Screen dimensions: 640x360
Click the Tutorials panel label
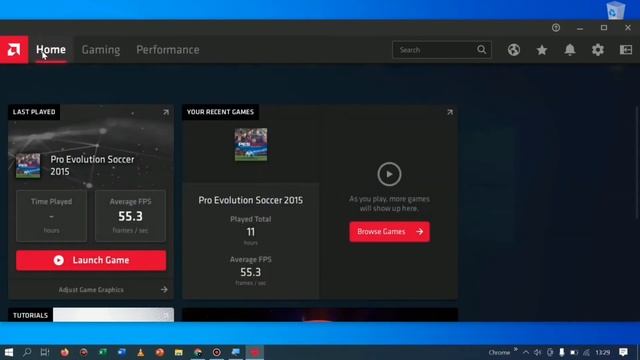tap(30, 315)
